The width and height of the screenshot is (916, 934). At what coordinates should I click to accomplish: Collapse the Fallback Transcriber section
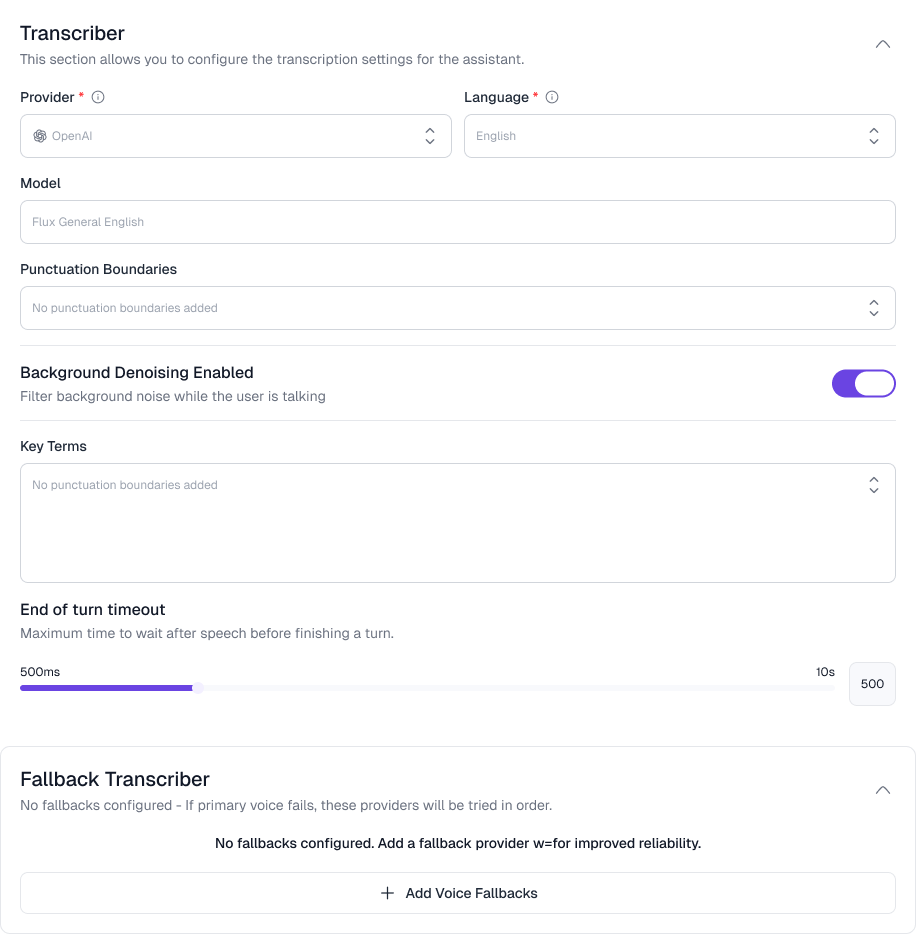(883, 789)
